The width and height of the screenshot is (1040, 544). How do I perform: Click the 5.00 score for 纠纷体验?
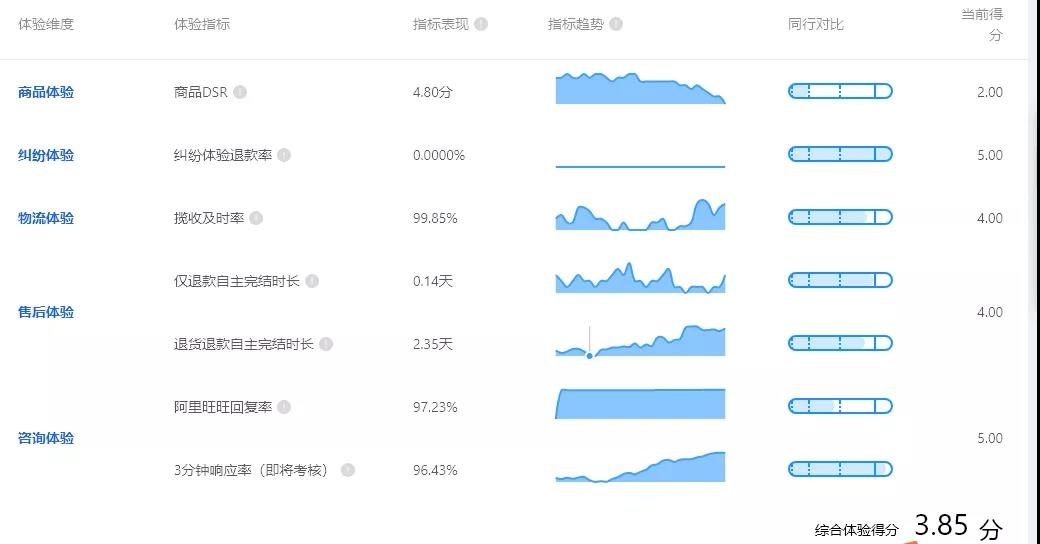pyautogui.click(x=990, y=155)
